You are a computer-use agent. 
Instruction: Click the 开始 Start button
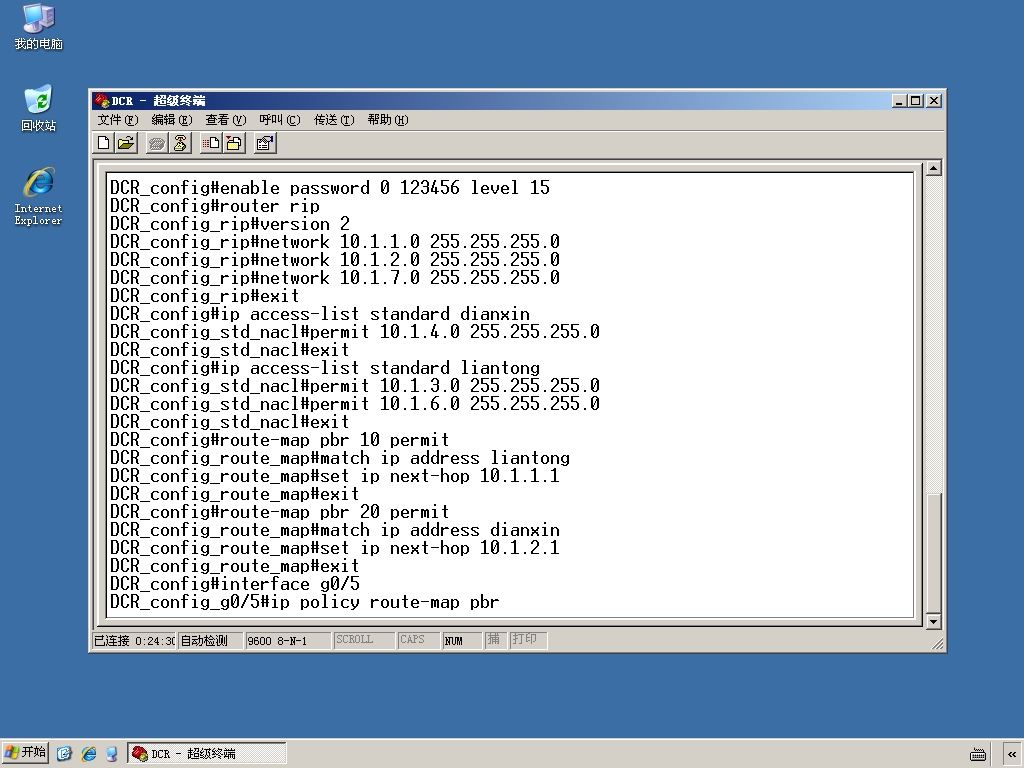(x=25, y=753)
